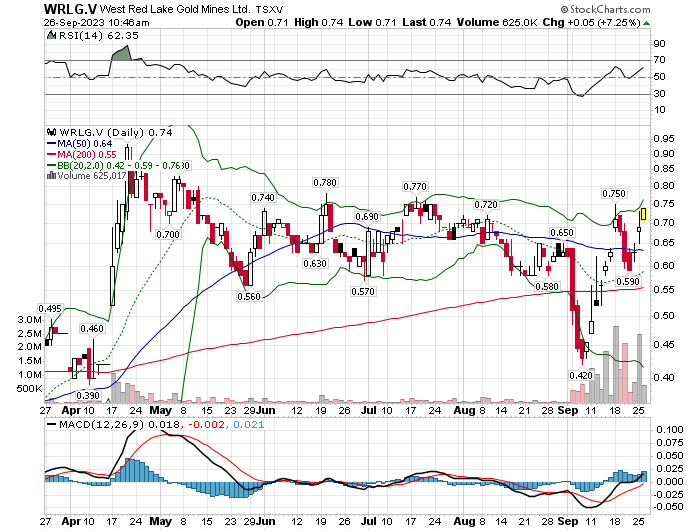The image size is (700, 530).
Task: Click the 26-Sep-2023 10:46am timestamp
Action: 96,22
